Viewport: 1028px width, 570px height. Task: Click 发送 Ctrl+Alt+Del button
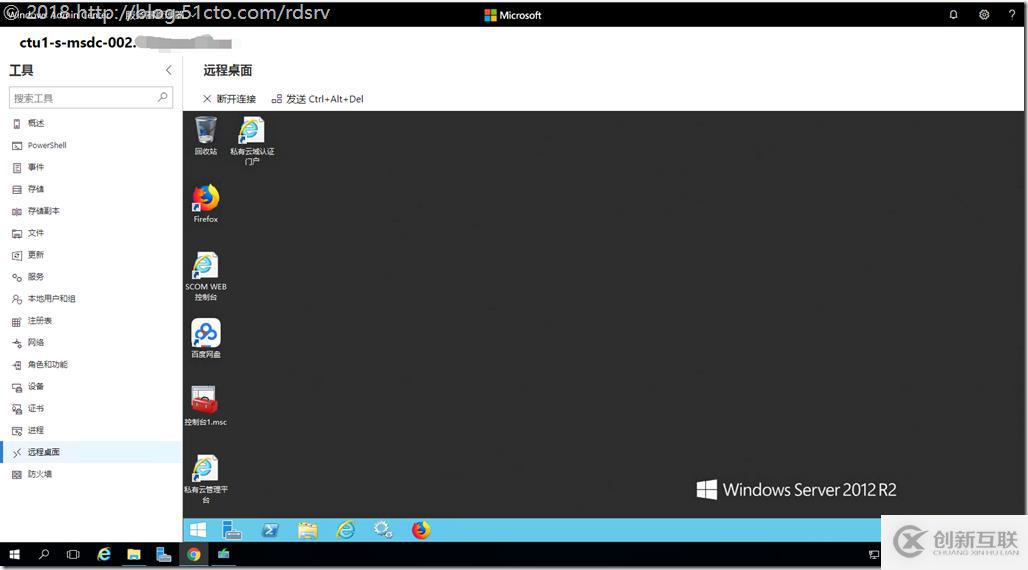click(317, 99)
